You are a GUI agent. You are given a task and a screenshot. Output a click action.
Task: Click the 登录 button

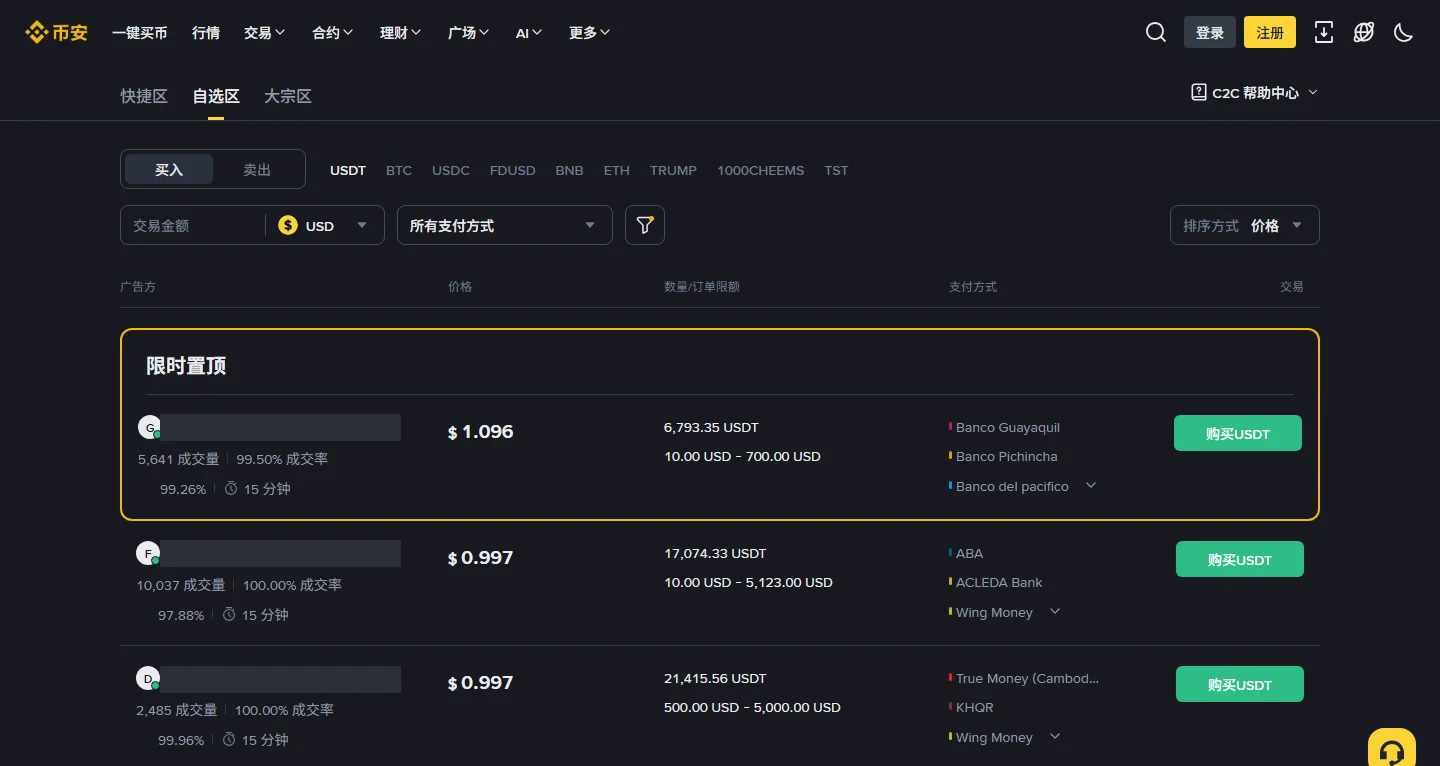1210,32
